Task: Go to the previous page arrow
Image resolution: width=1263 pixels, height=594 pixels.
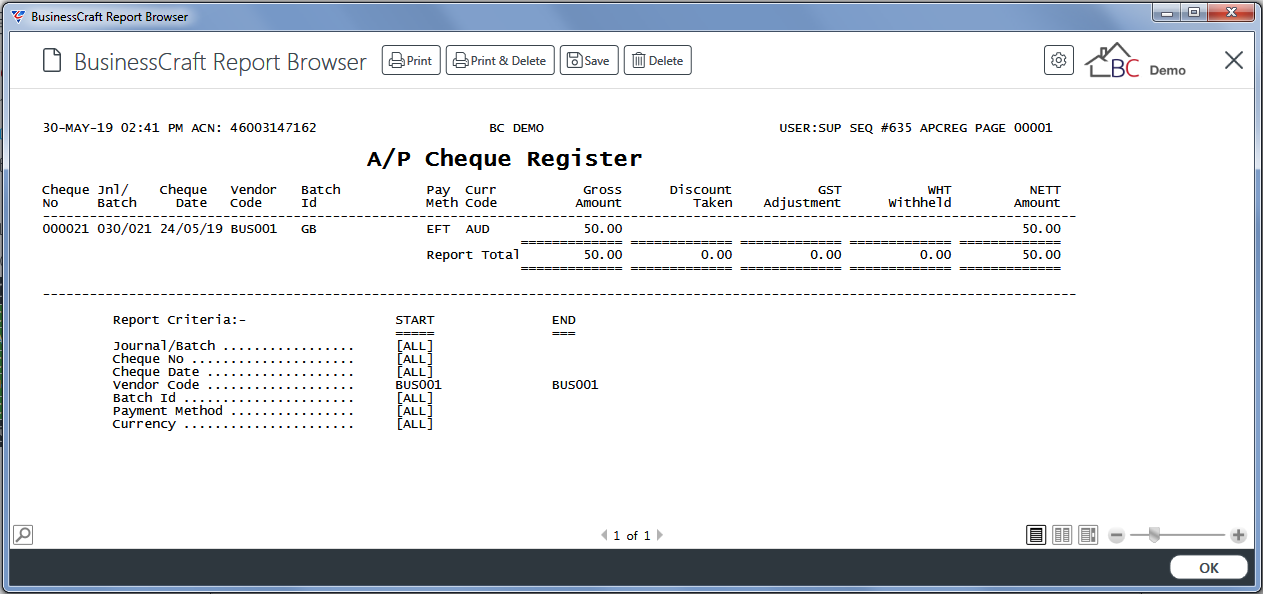Action: (x=604, y=536)
